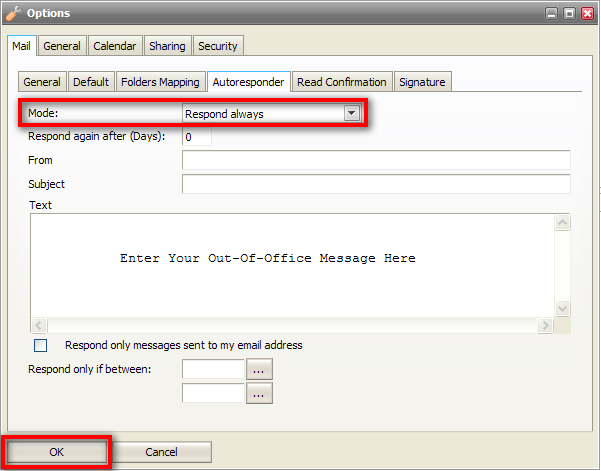Open the Security tab
The image size is (601, 471).
(218, 46)
